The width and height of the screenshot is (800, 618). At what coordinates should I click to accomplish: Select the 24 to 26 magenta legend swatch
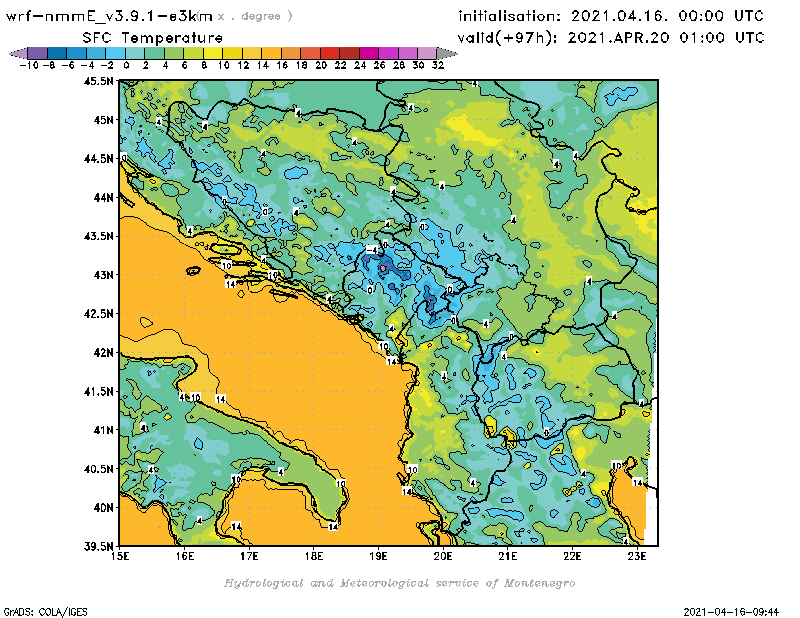click(368, 53)
